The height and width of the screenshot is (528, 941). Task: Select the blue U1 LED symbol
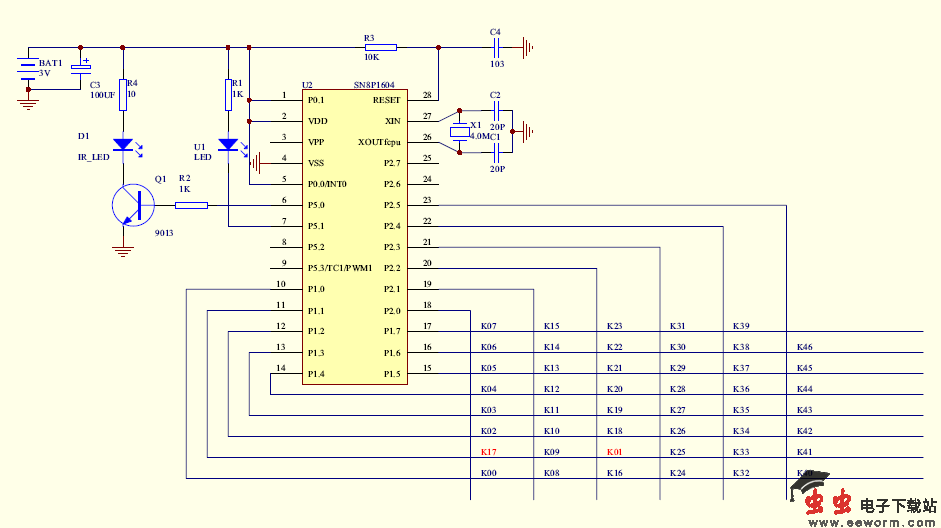(x=228, y=145)
